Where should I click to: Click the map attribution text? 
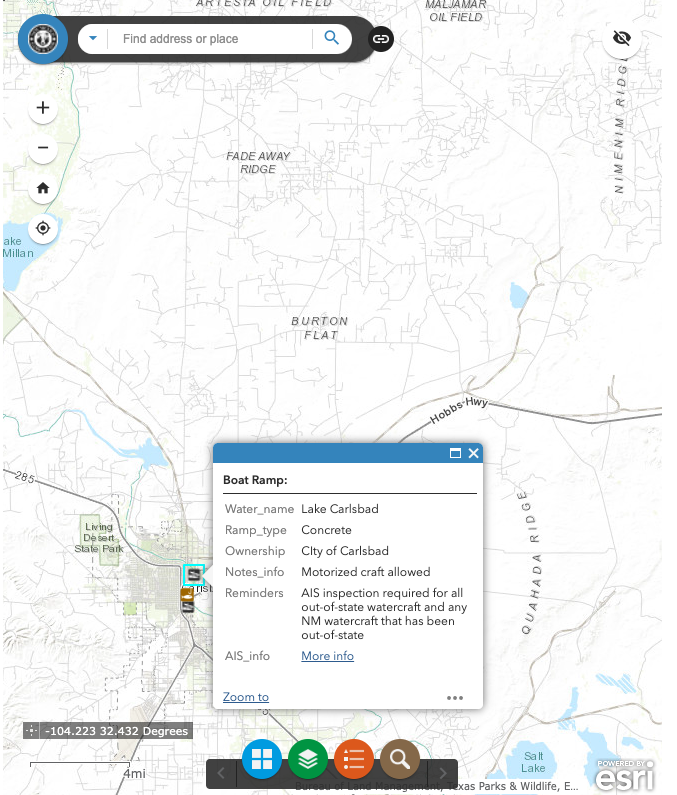tap(436, 786)
